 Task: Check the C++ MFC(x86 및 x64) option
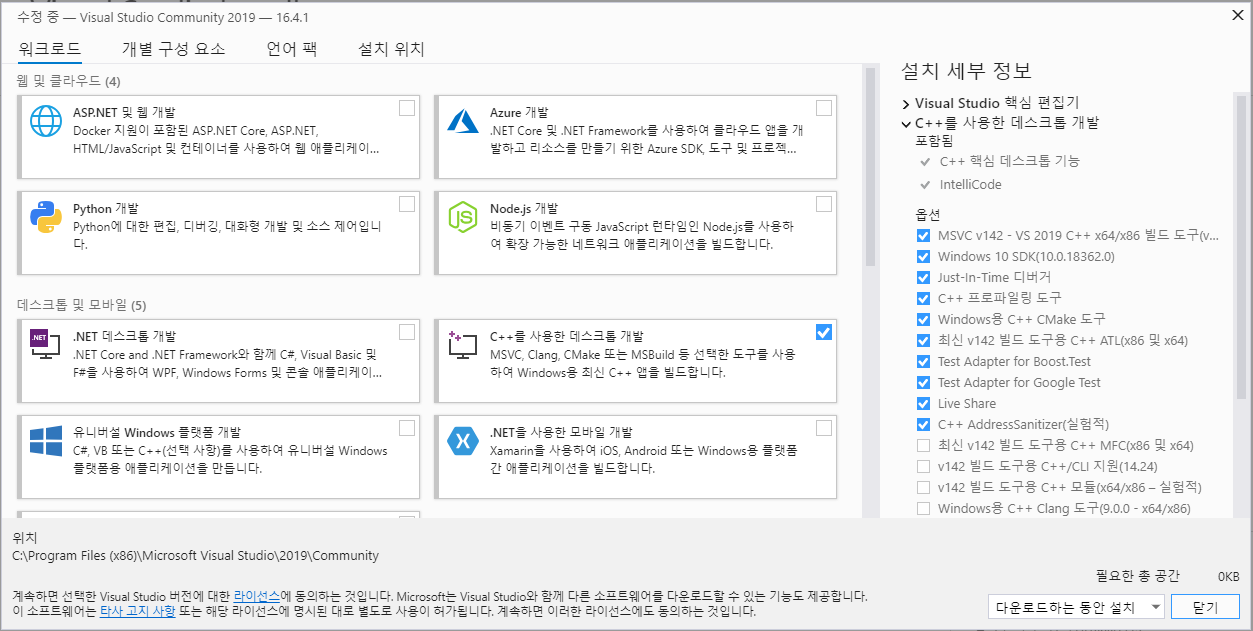(923, 445)
